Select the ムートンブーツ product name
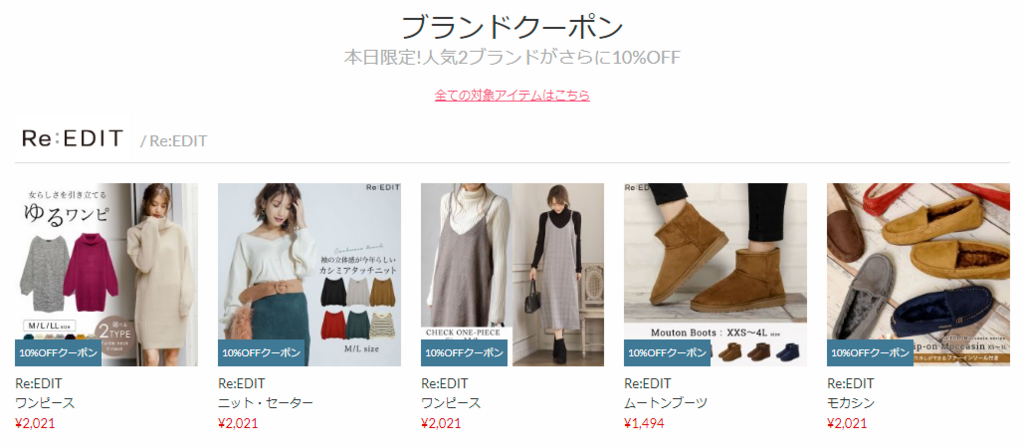Image resolution: width=1024 pixels, height=447 pixels. [x=666, y=403]
